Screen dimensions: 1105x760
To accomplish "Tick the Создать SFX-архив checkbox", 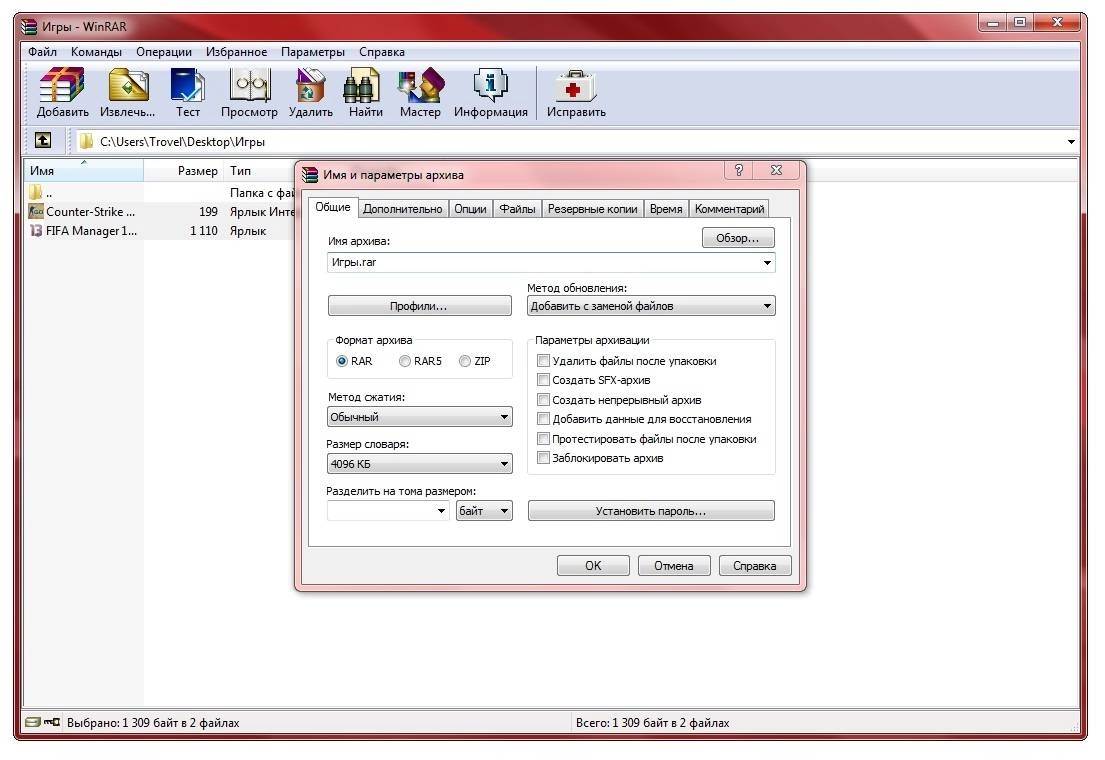I will 543,380.
